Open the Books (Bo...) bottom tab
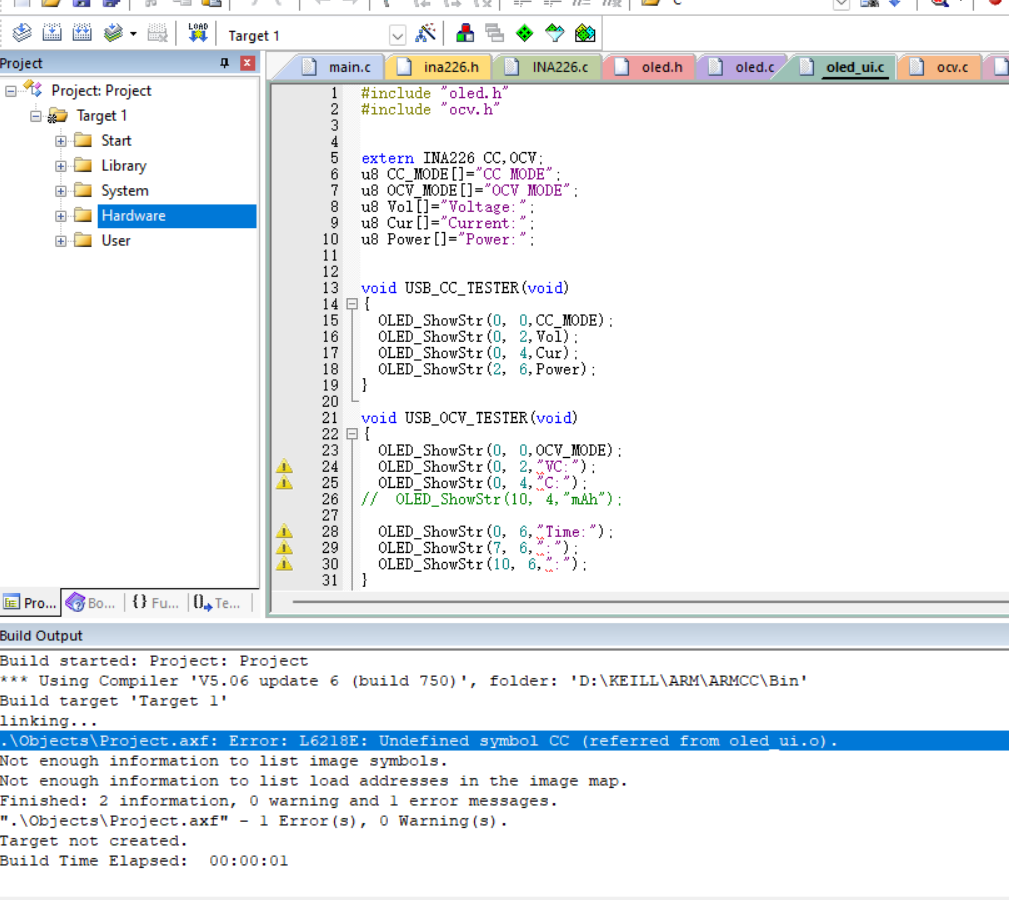1009x900 pixels. (91, 603)
